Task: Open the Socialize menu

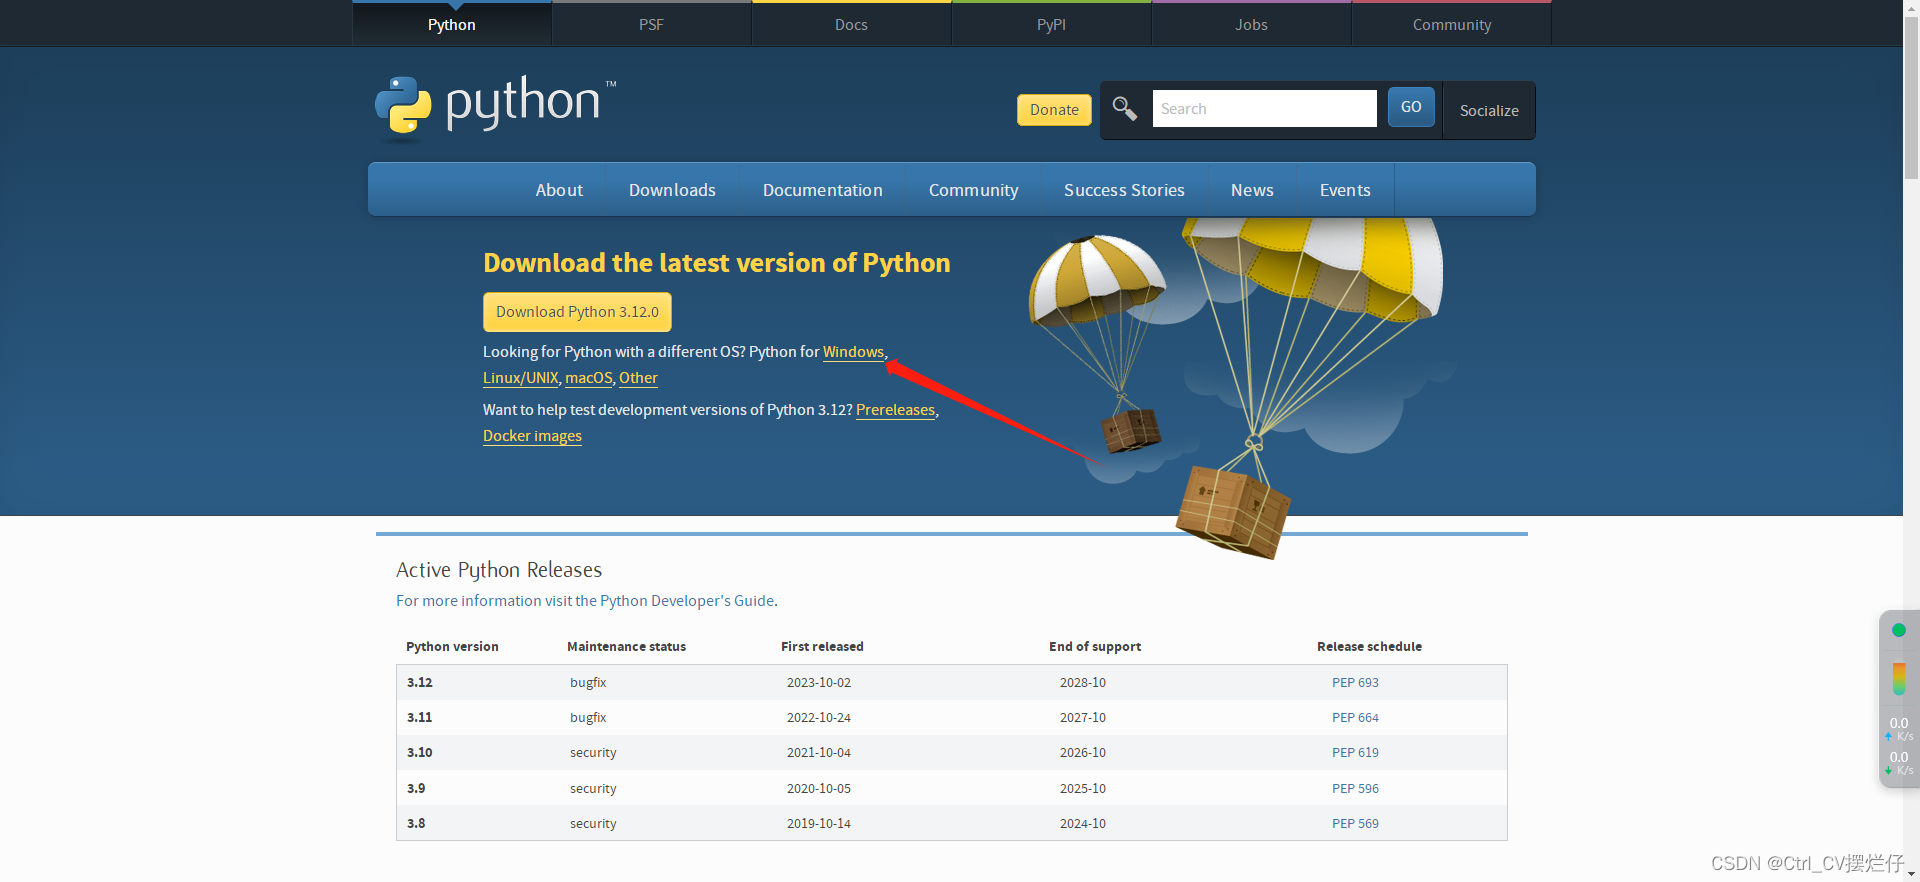Action: click(x=1489, y=110)
